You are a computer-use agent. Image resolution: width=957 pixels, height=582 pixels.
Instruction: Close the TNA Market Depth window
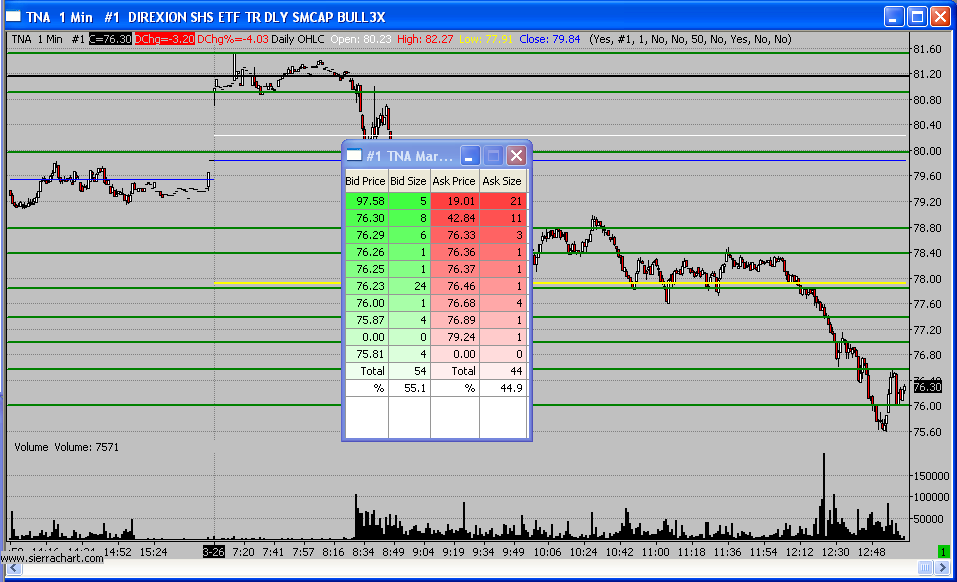[516, 156]
